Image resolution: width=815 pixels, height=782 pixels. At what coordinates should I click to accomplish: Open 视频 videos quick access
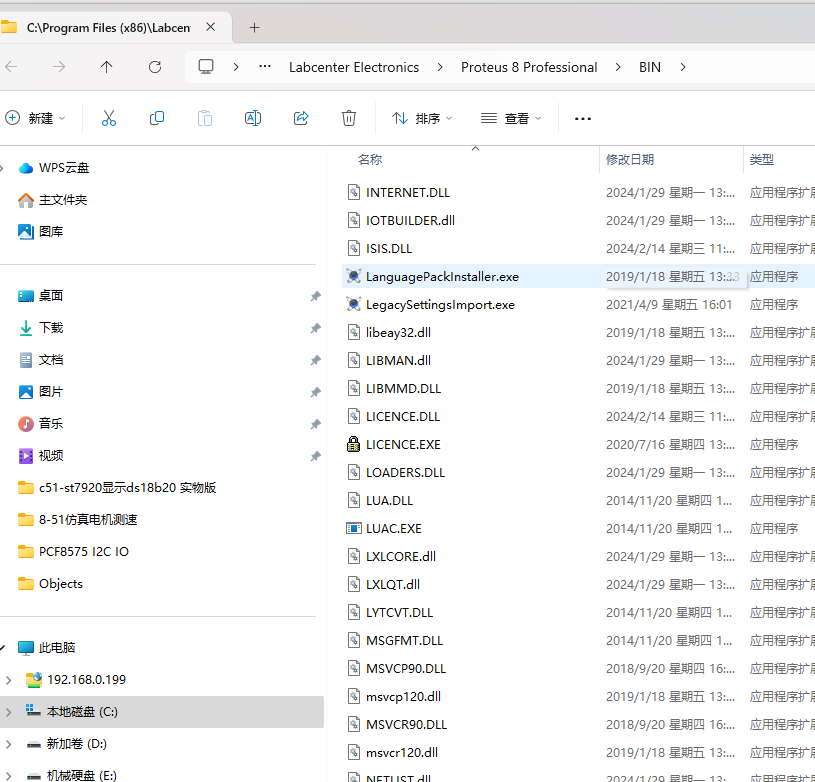coord(41,456)
